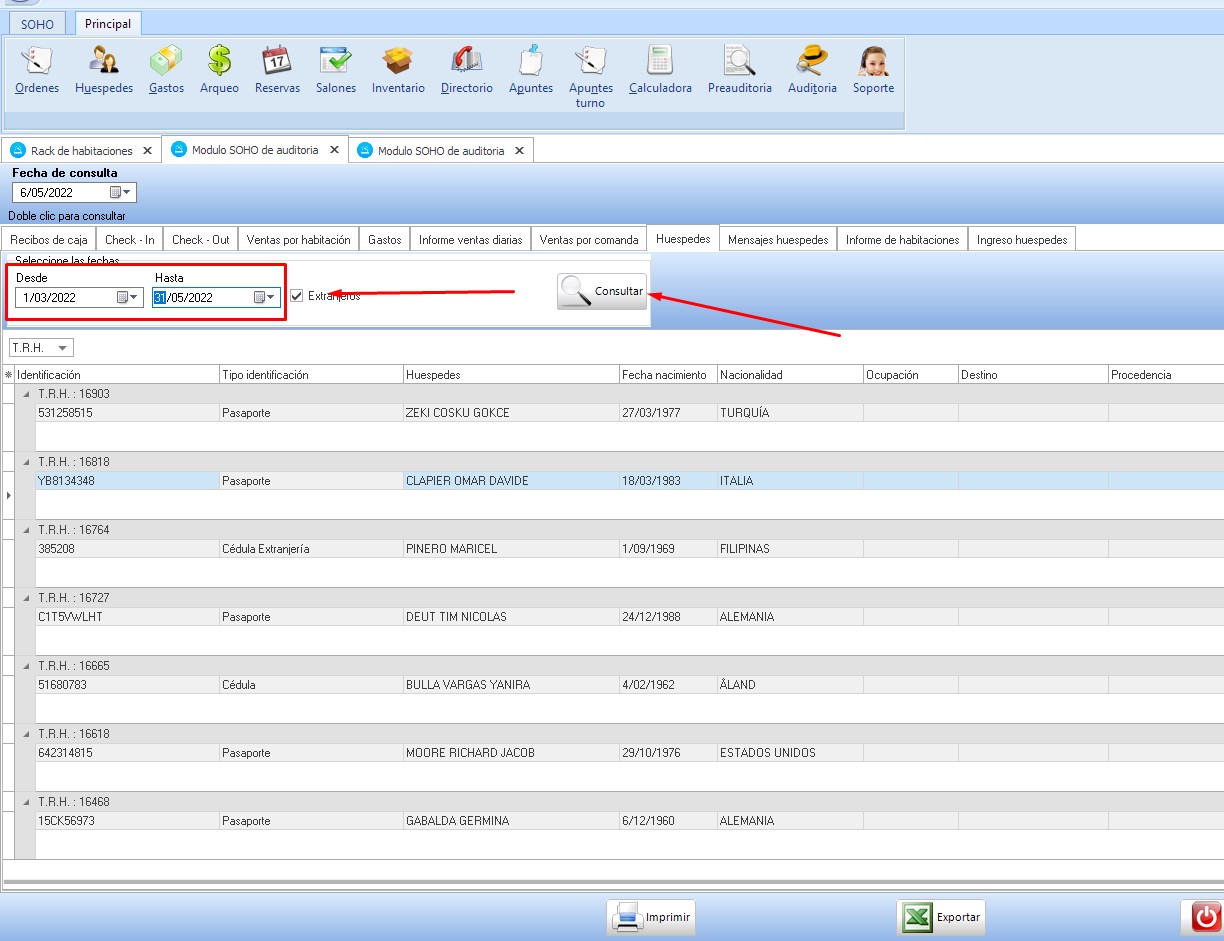Uncheck the Extranjeros checkbox

pyautogui.click(x=297, y=296)
